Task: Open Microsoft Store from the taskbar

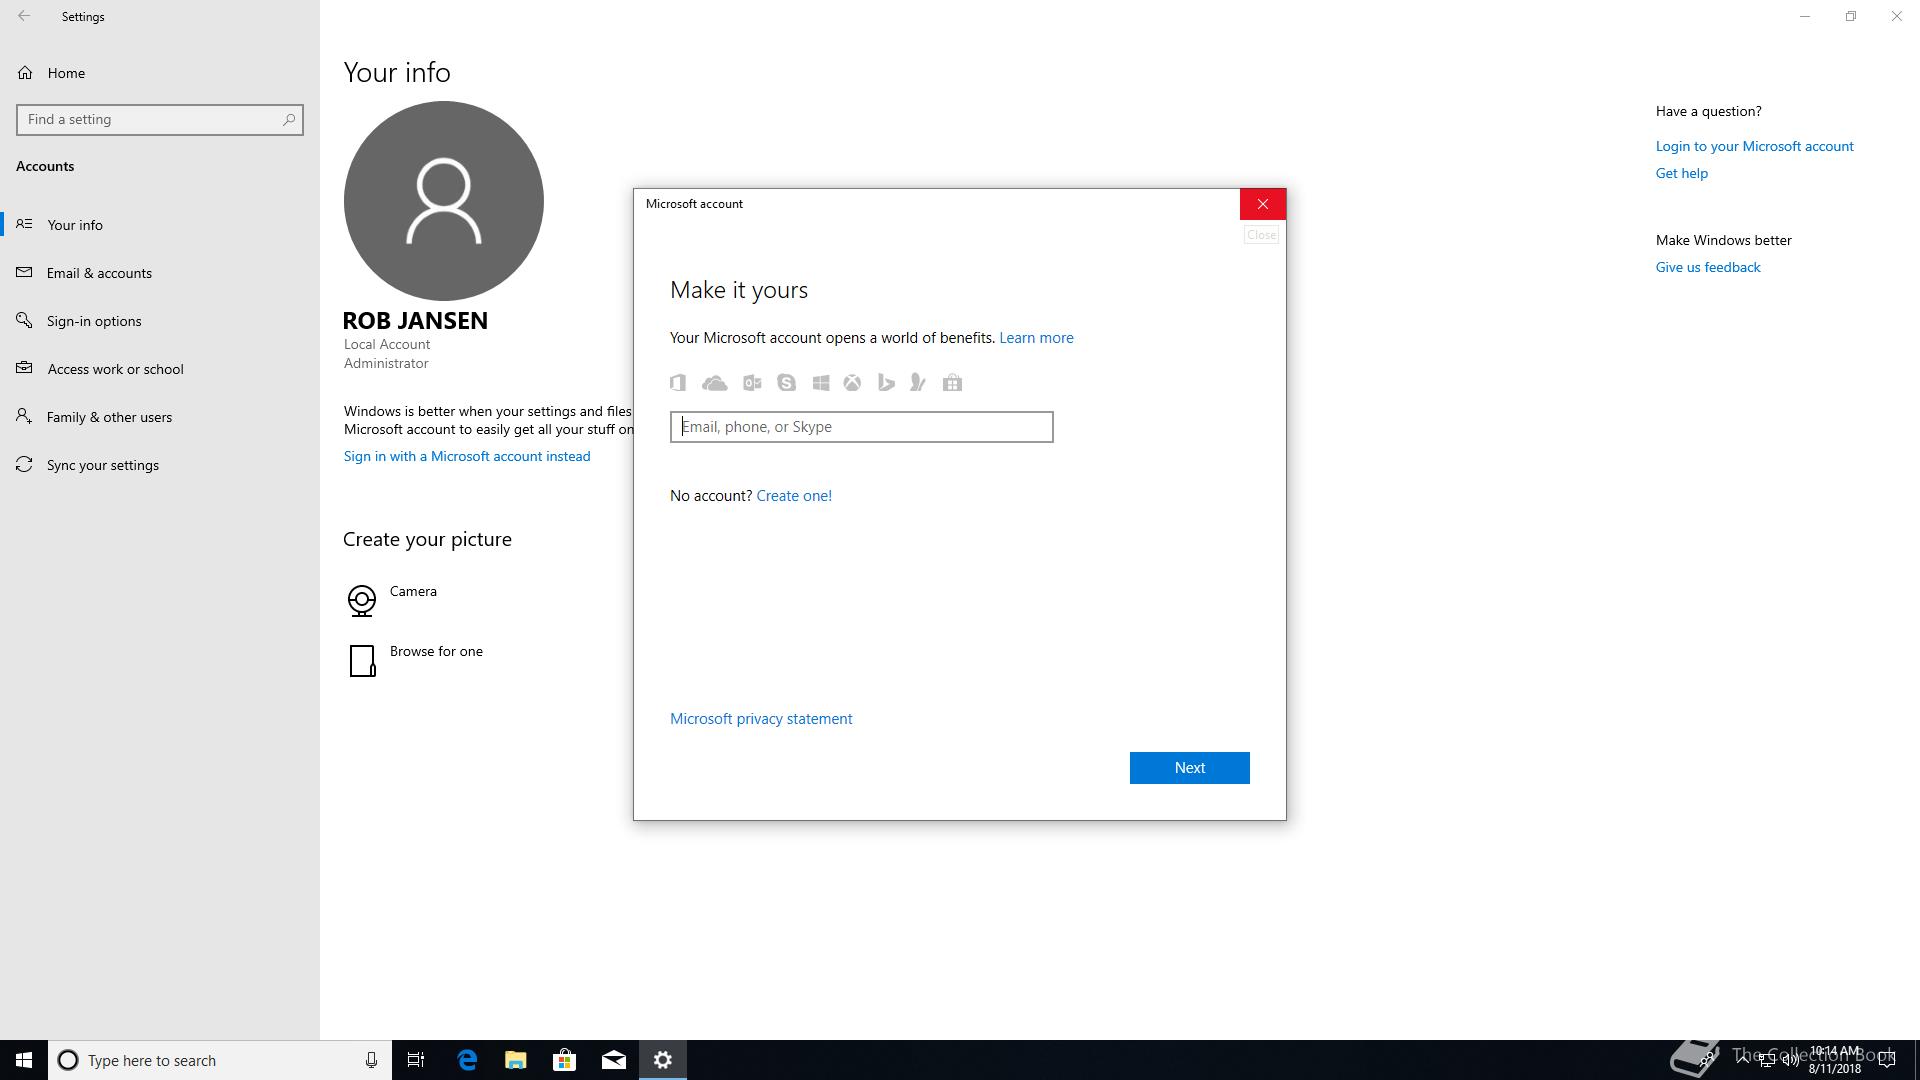Action: pyautogui.click(x=564, y=1060)
